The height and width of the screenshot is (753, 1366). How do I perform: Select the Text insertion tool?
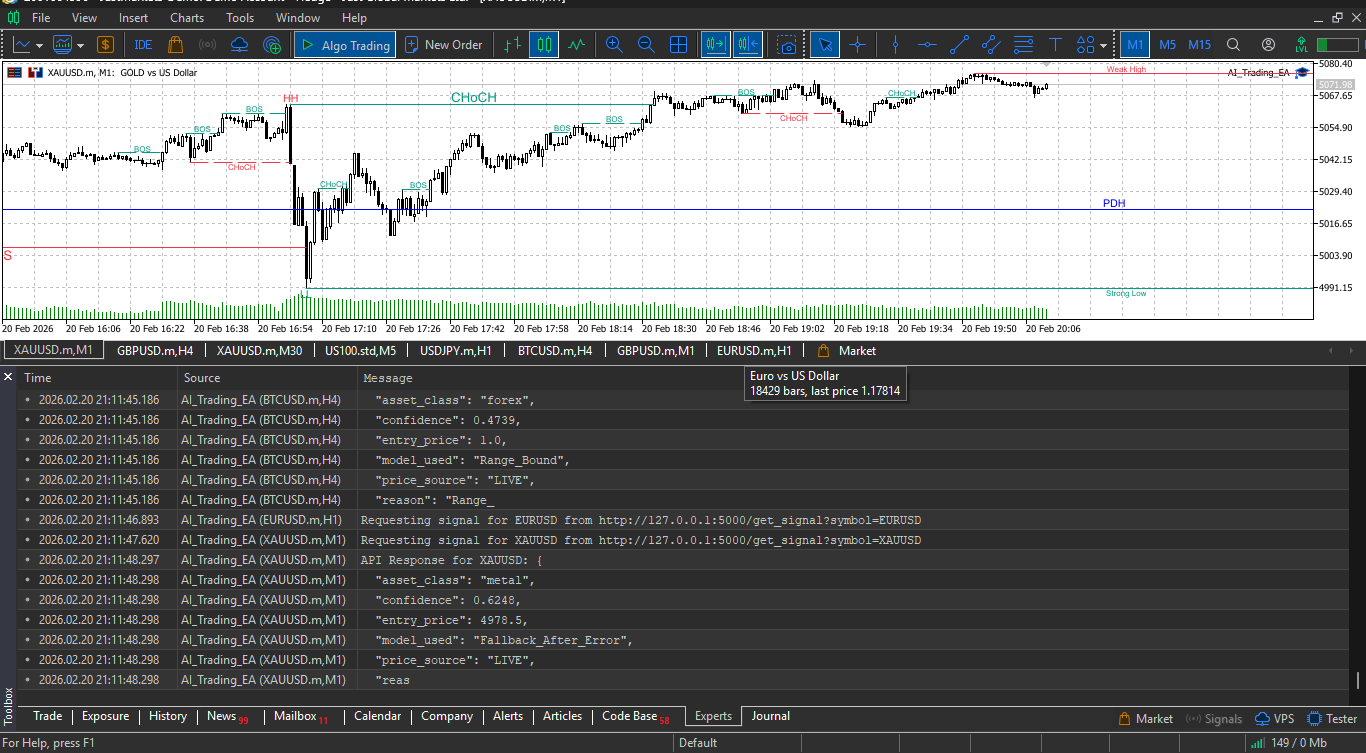[1055, 44]
